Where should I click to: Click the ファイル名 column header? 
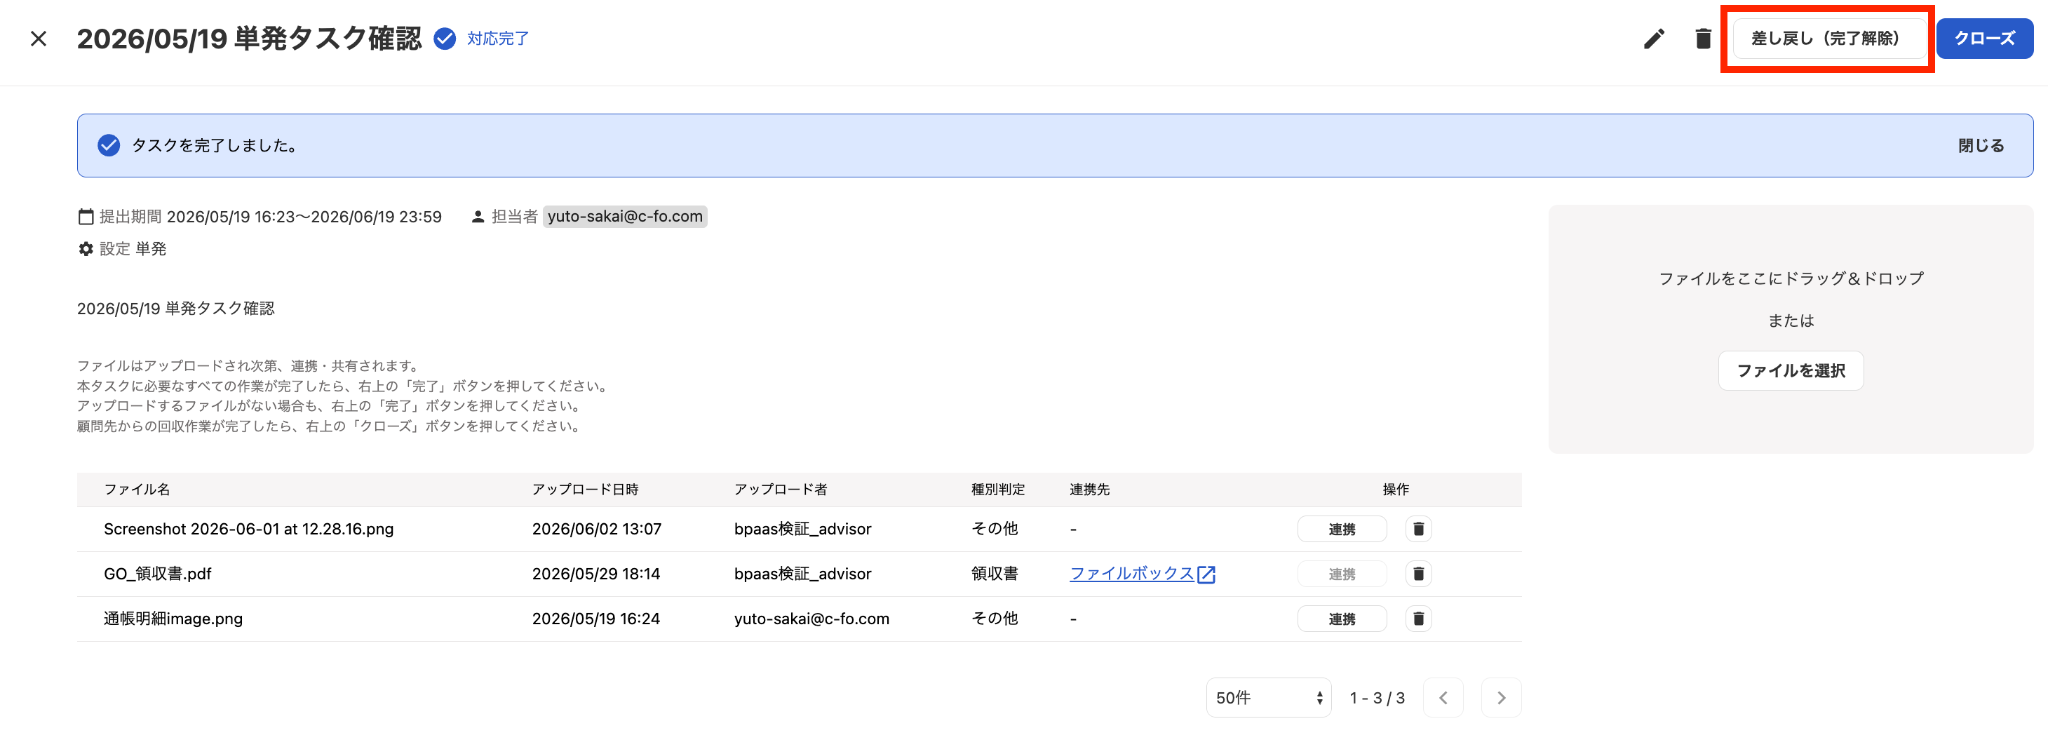(x=137, y=490)
